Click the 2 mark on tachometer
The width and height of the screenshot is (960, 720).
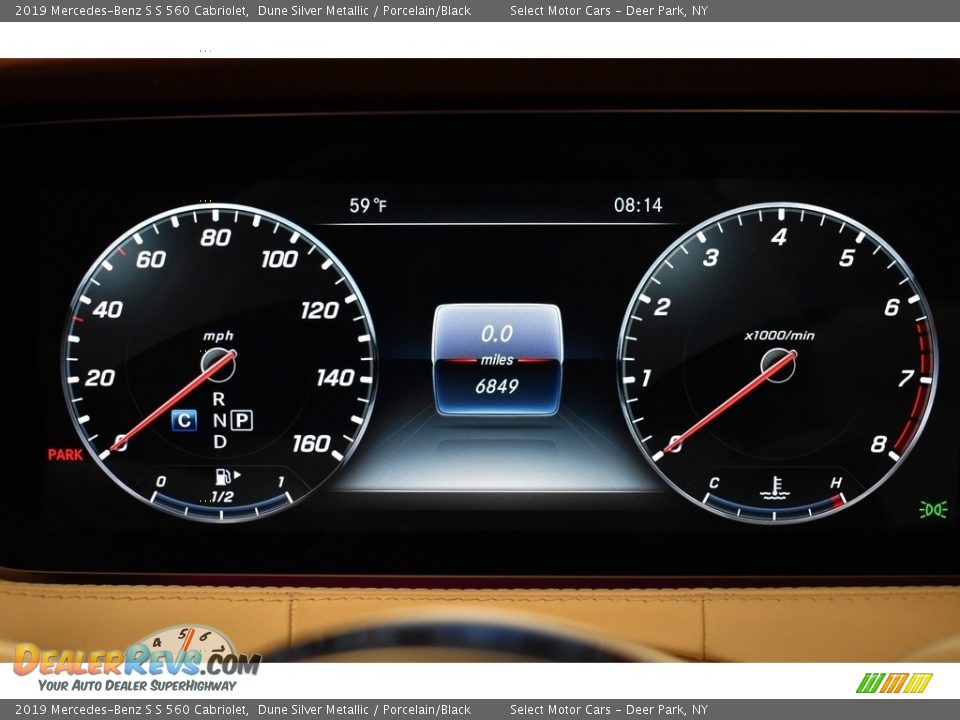point(662,307)
